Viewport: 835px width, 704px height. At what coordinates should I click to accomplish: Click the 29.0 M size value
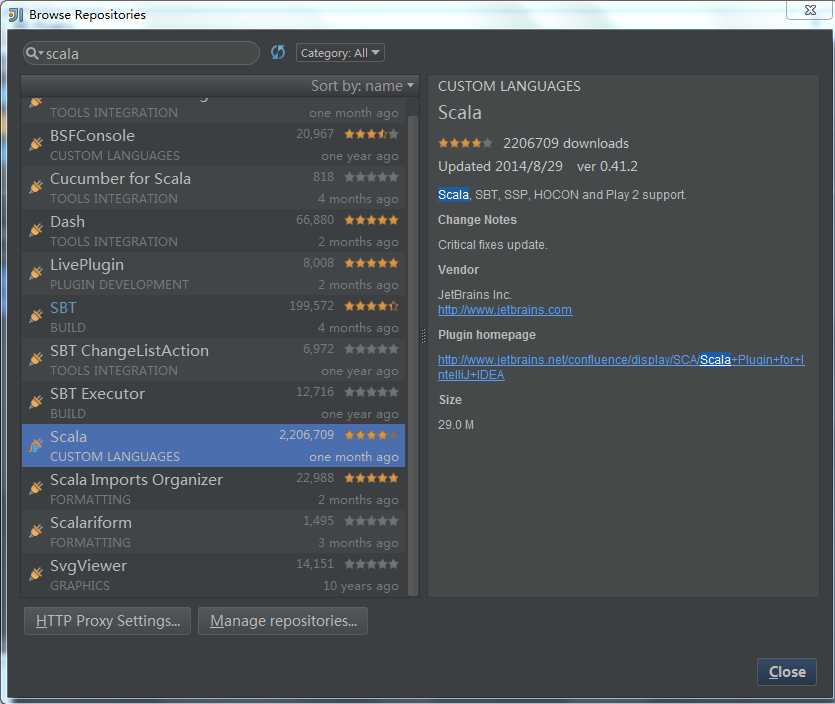pos(456,425)
